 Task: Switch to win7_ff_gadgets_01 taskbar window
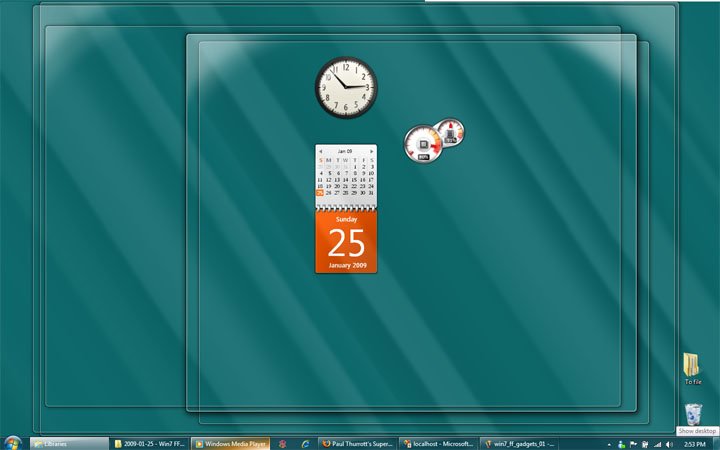point(519,444)
